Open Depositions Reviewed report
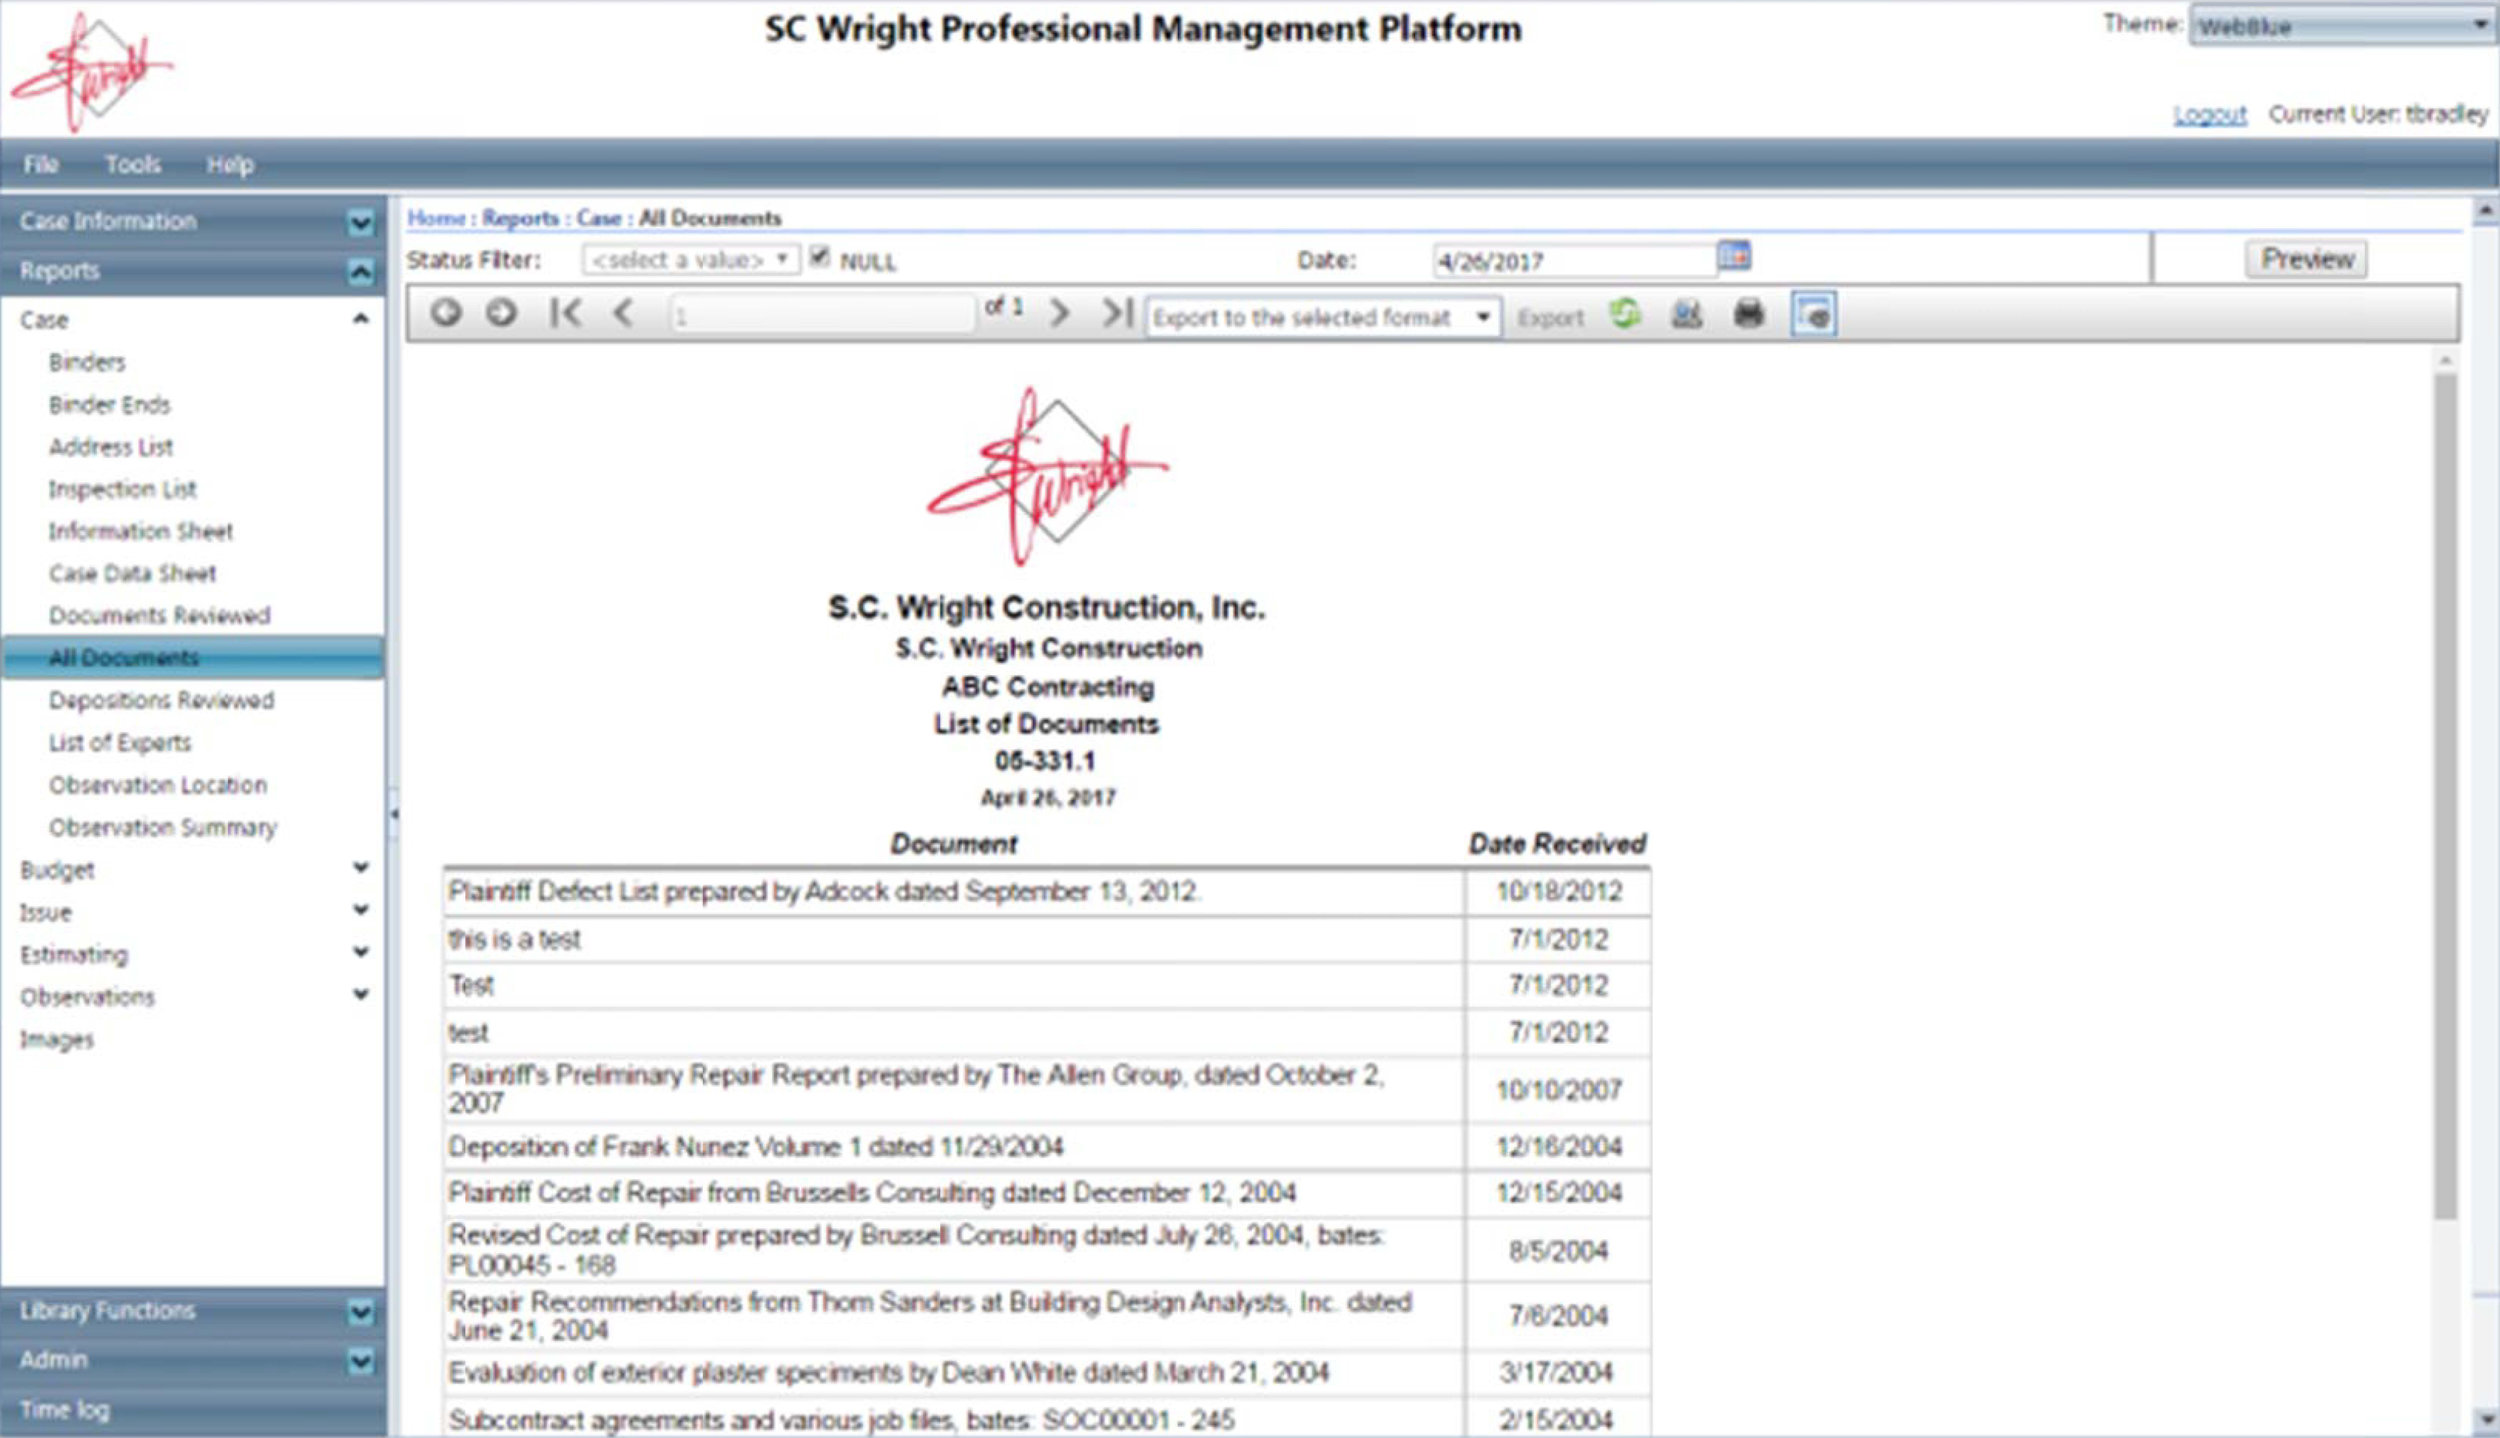This screenshot has height=1438, width=2500. (x=161, y=700)
